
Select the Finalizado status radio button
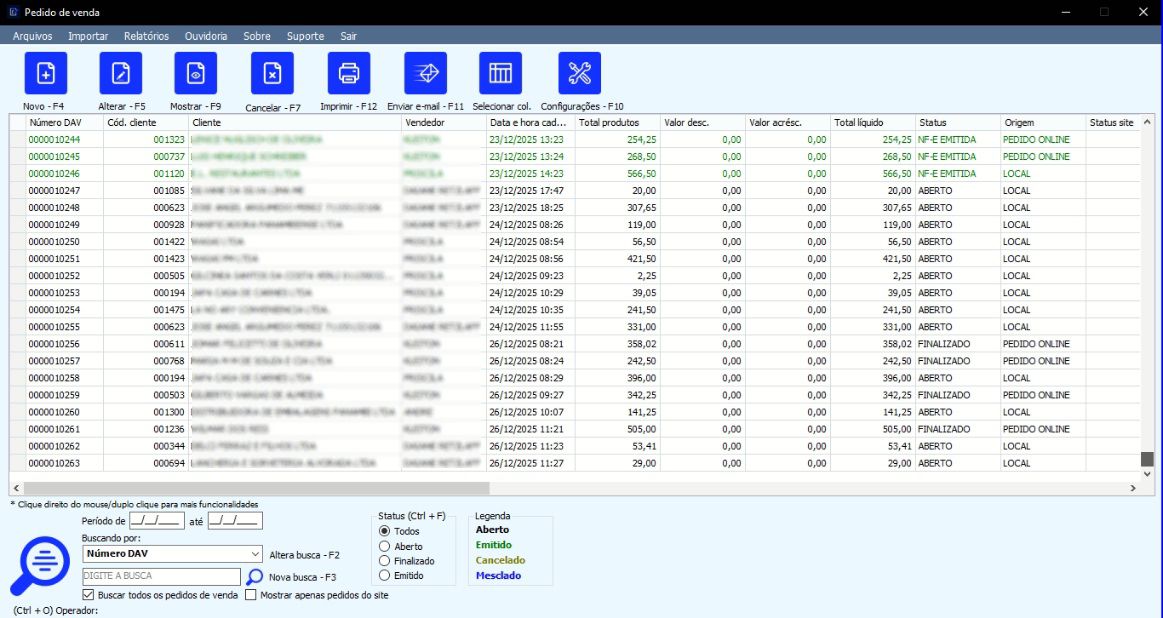coord(385,561)
